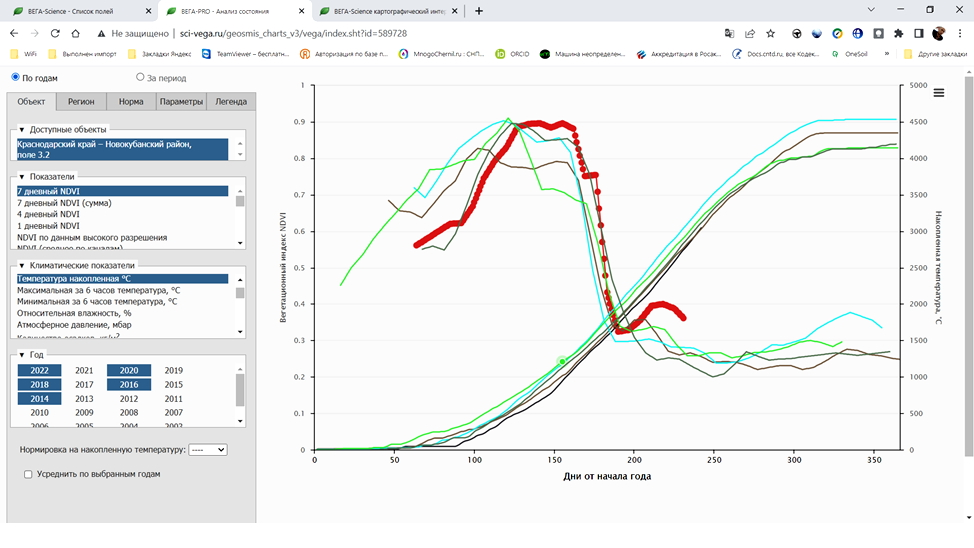Select year 2021
This screenshot has width=974, height=548.
(84, 370)
